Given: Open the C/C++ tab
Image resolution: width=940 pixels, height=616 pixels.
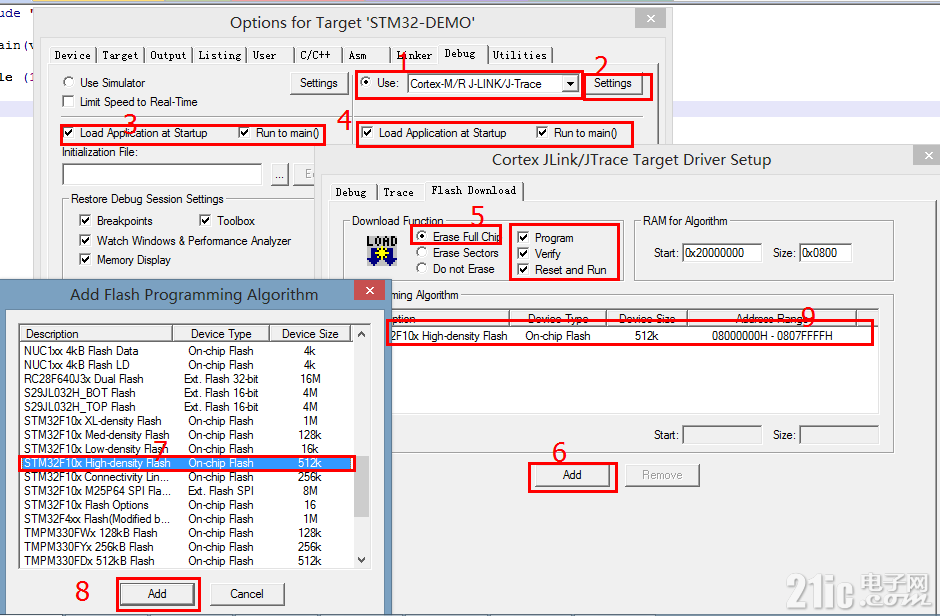Looking at the screenshot, I should coord(315,55).
